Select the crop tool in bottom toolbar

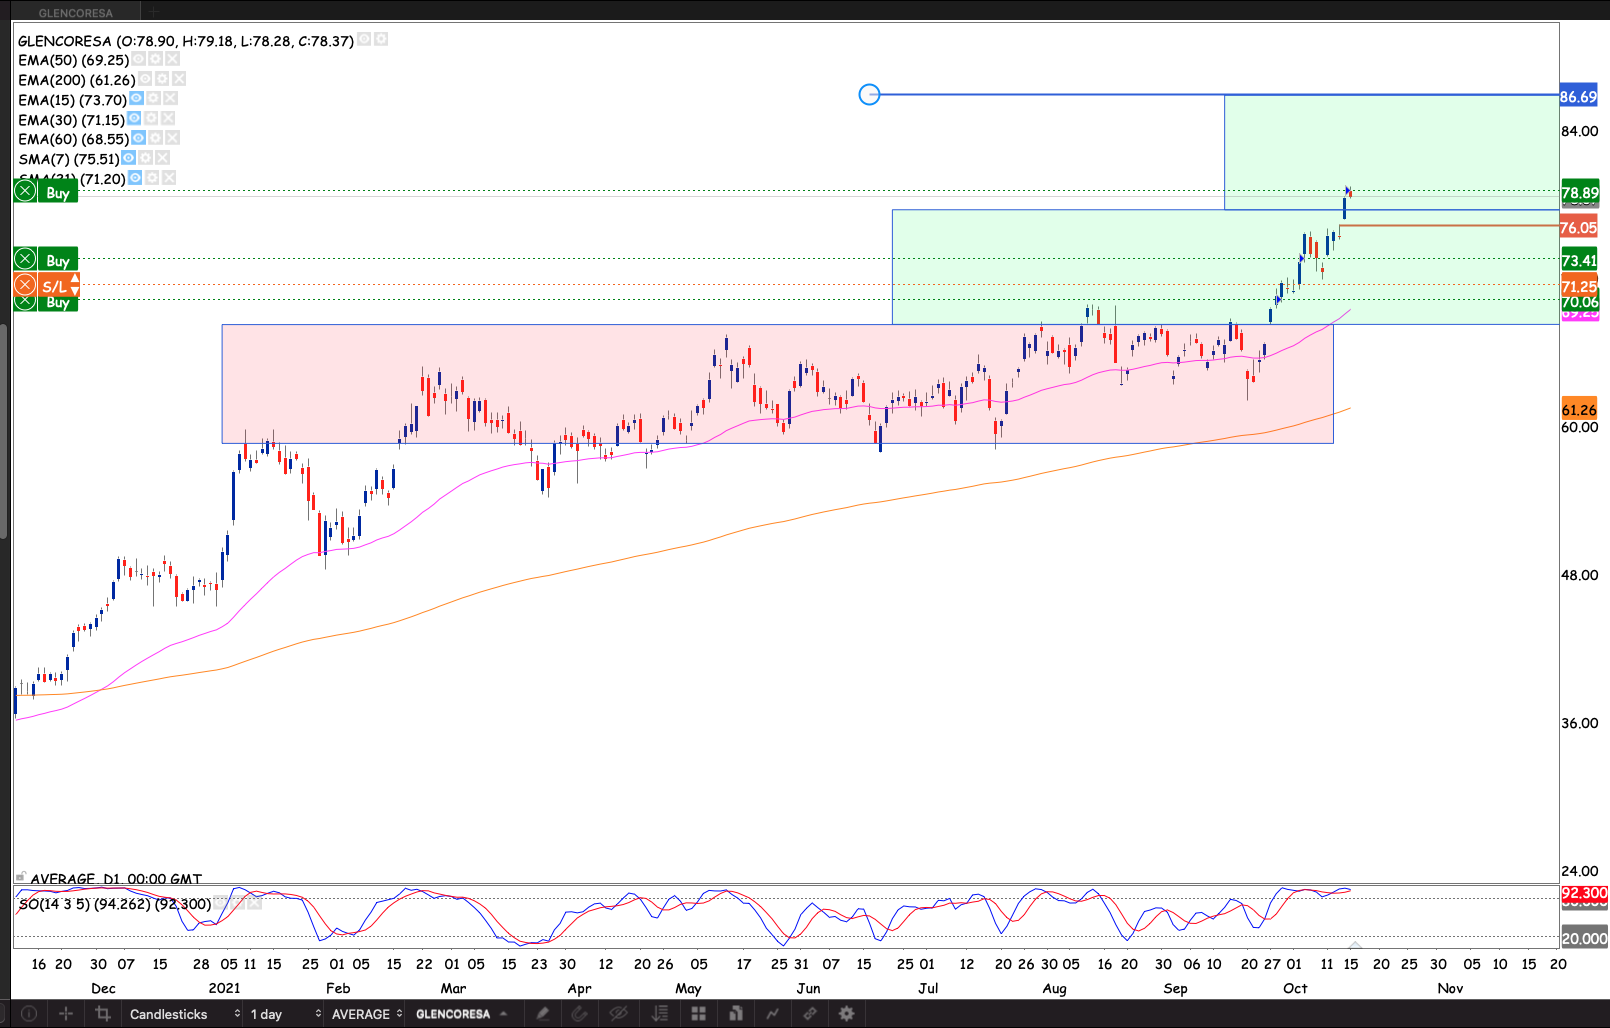click(x=102, y=1013)
